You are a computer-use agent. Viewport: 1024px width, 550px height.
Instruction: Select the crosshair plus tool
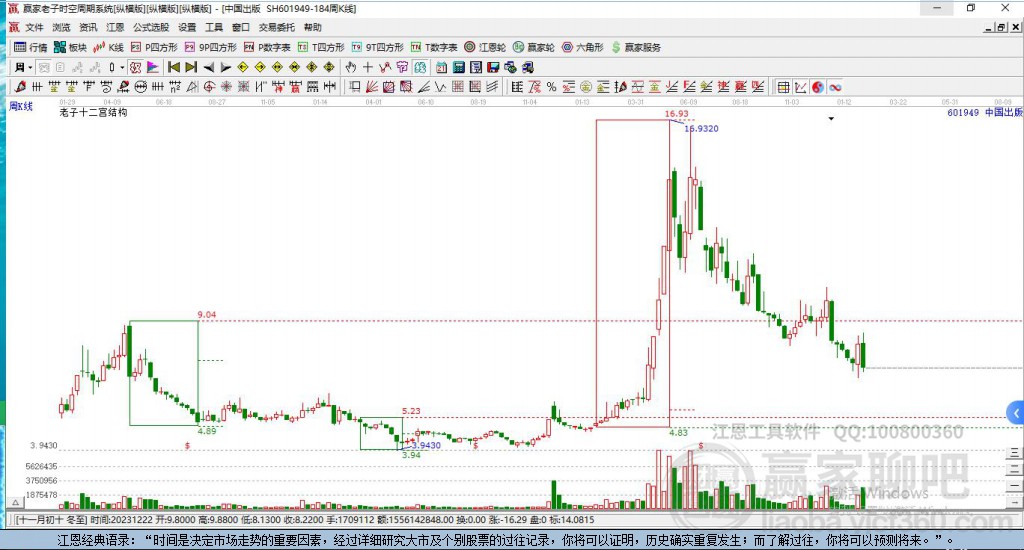(x=368, y=67)
